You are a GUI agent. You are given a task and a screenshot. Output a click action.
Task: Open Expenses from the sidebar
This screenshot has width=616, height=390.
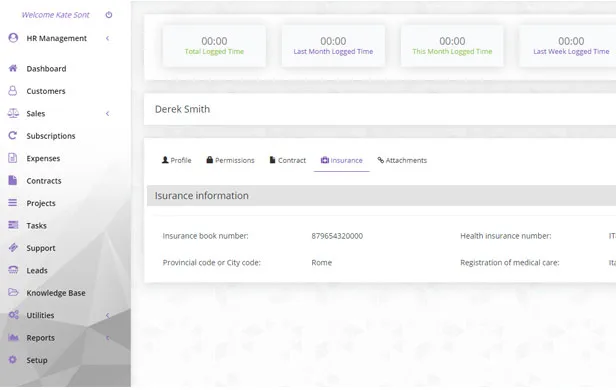(43, 158)
